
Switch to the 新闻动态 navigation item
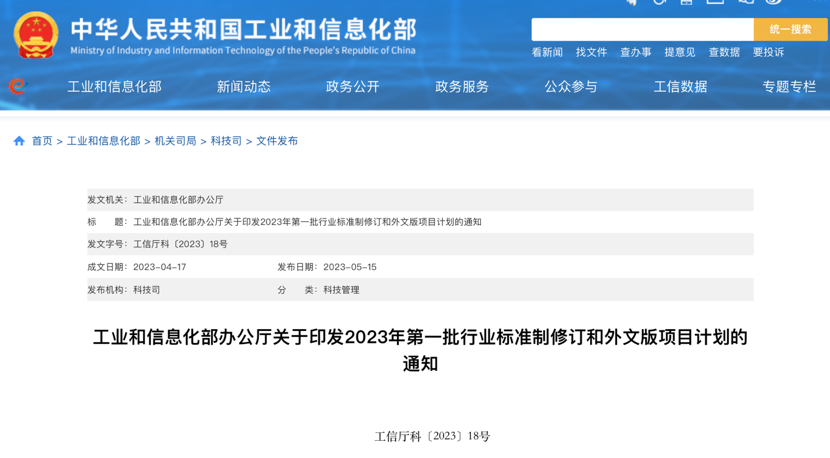click(244, 87)
